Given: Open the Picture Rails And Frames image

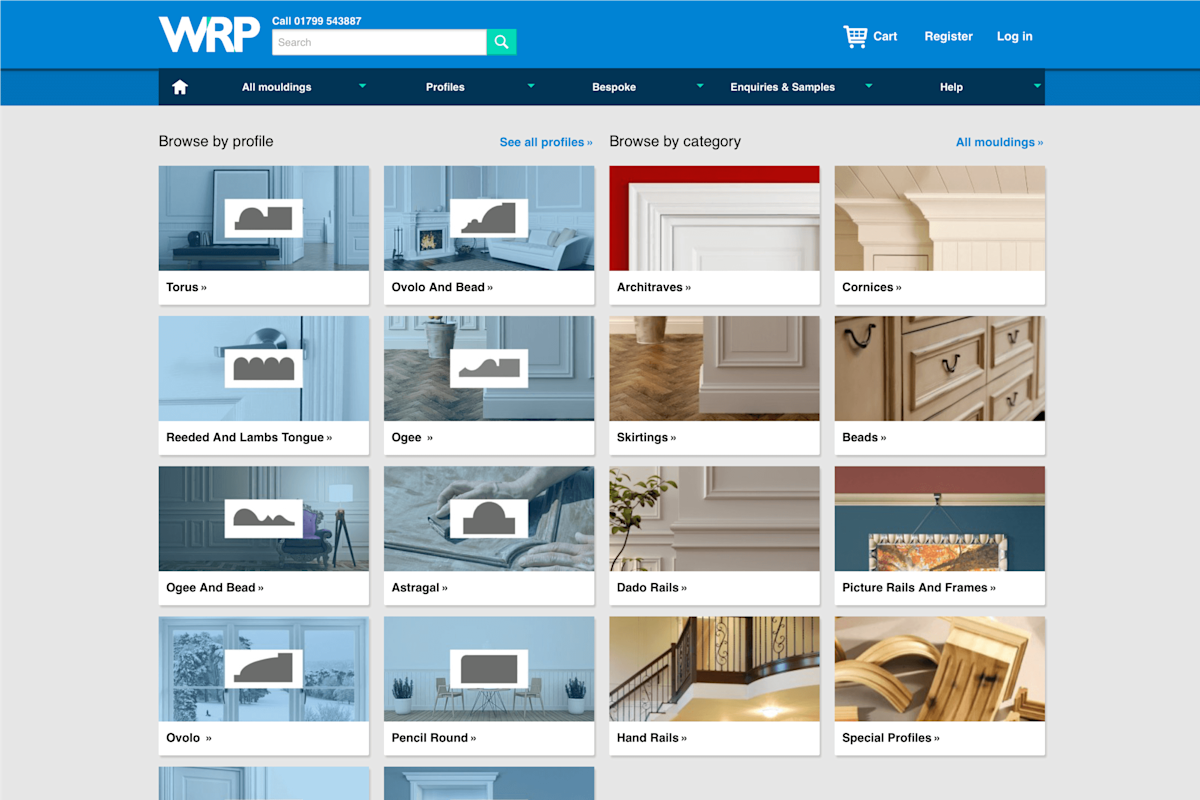Looking at the screenshot, I should click(x=940, y=519).
